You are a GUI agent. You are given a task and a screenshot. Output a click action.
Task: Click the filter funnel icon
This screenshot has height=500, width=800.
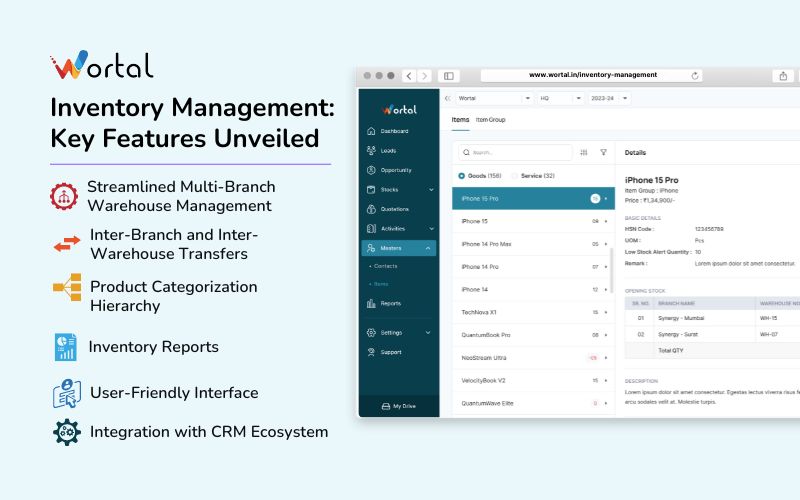pos(603,152)
